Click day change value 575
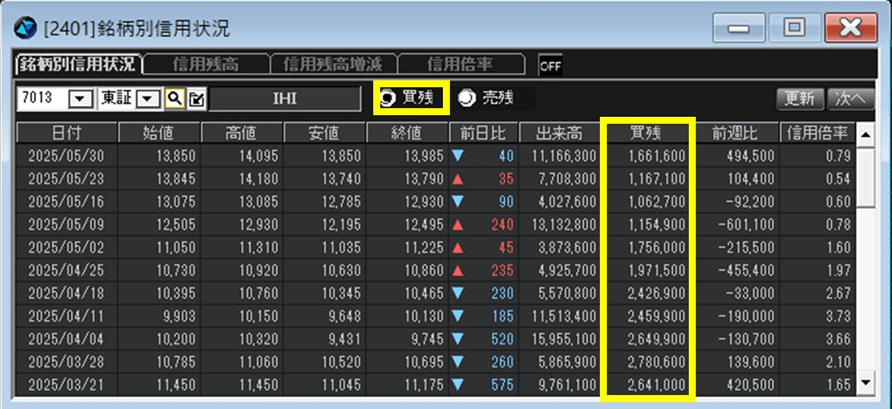The image size is (892, 409). pyautogui.click(x=502, y=383)
